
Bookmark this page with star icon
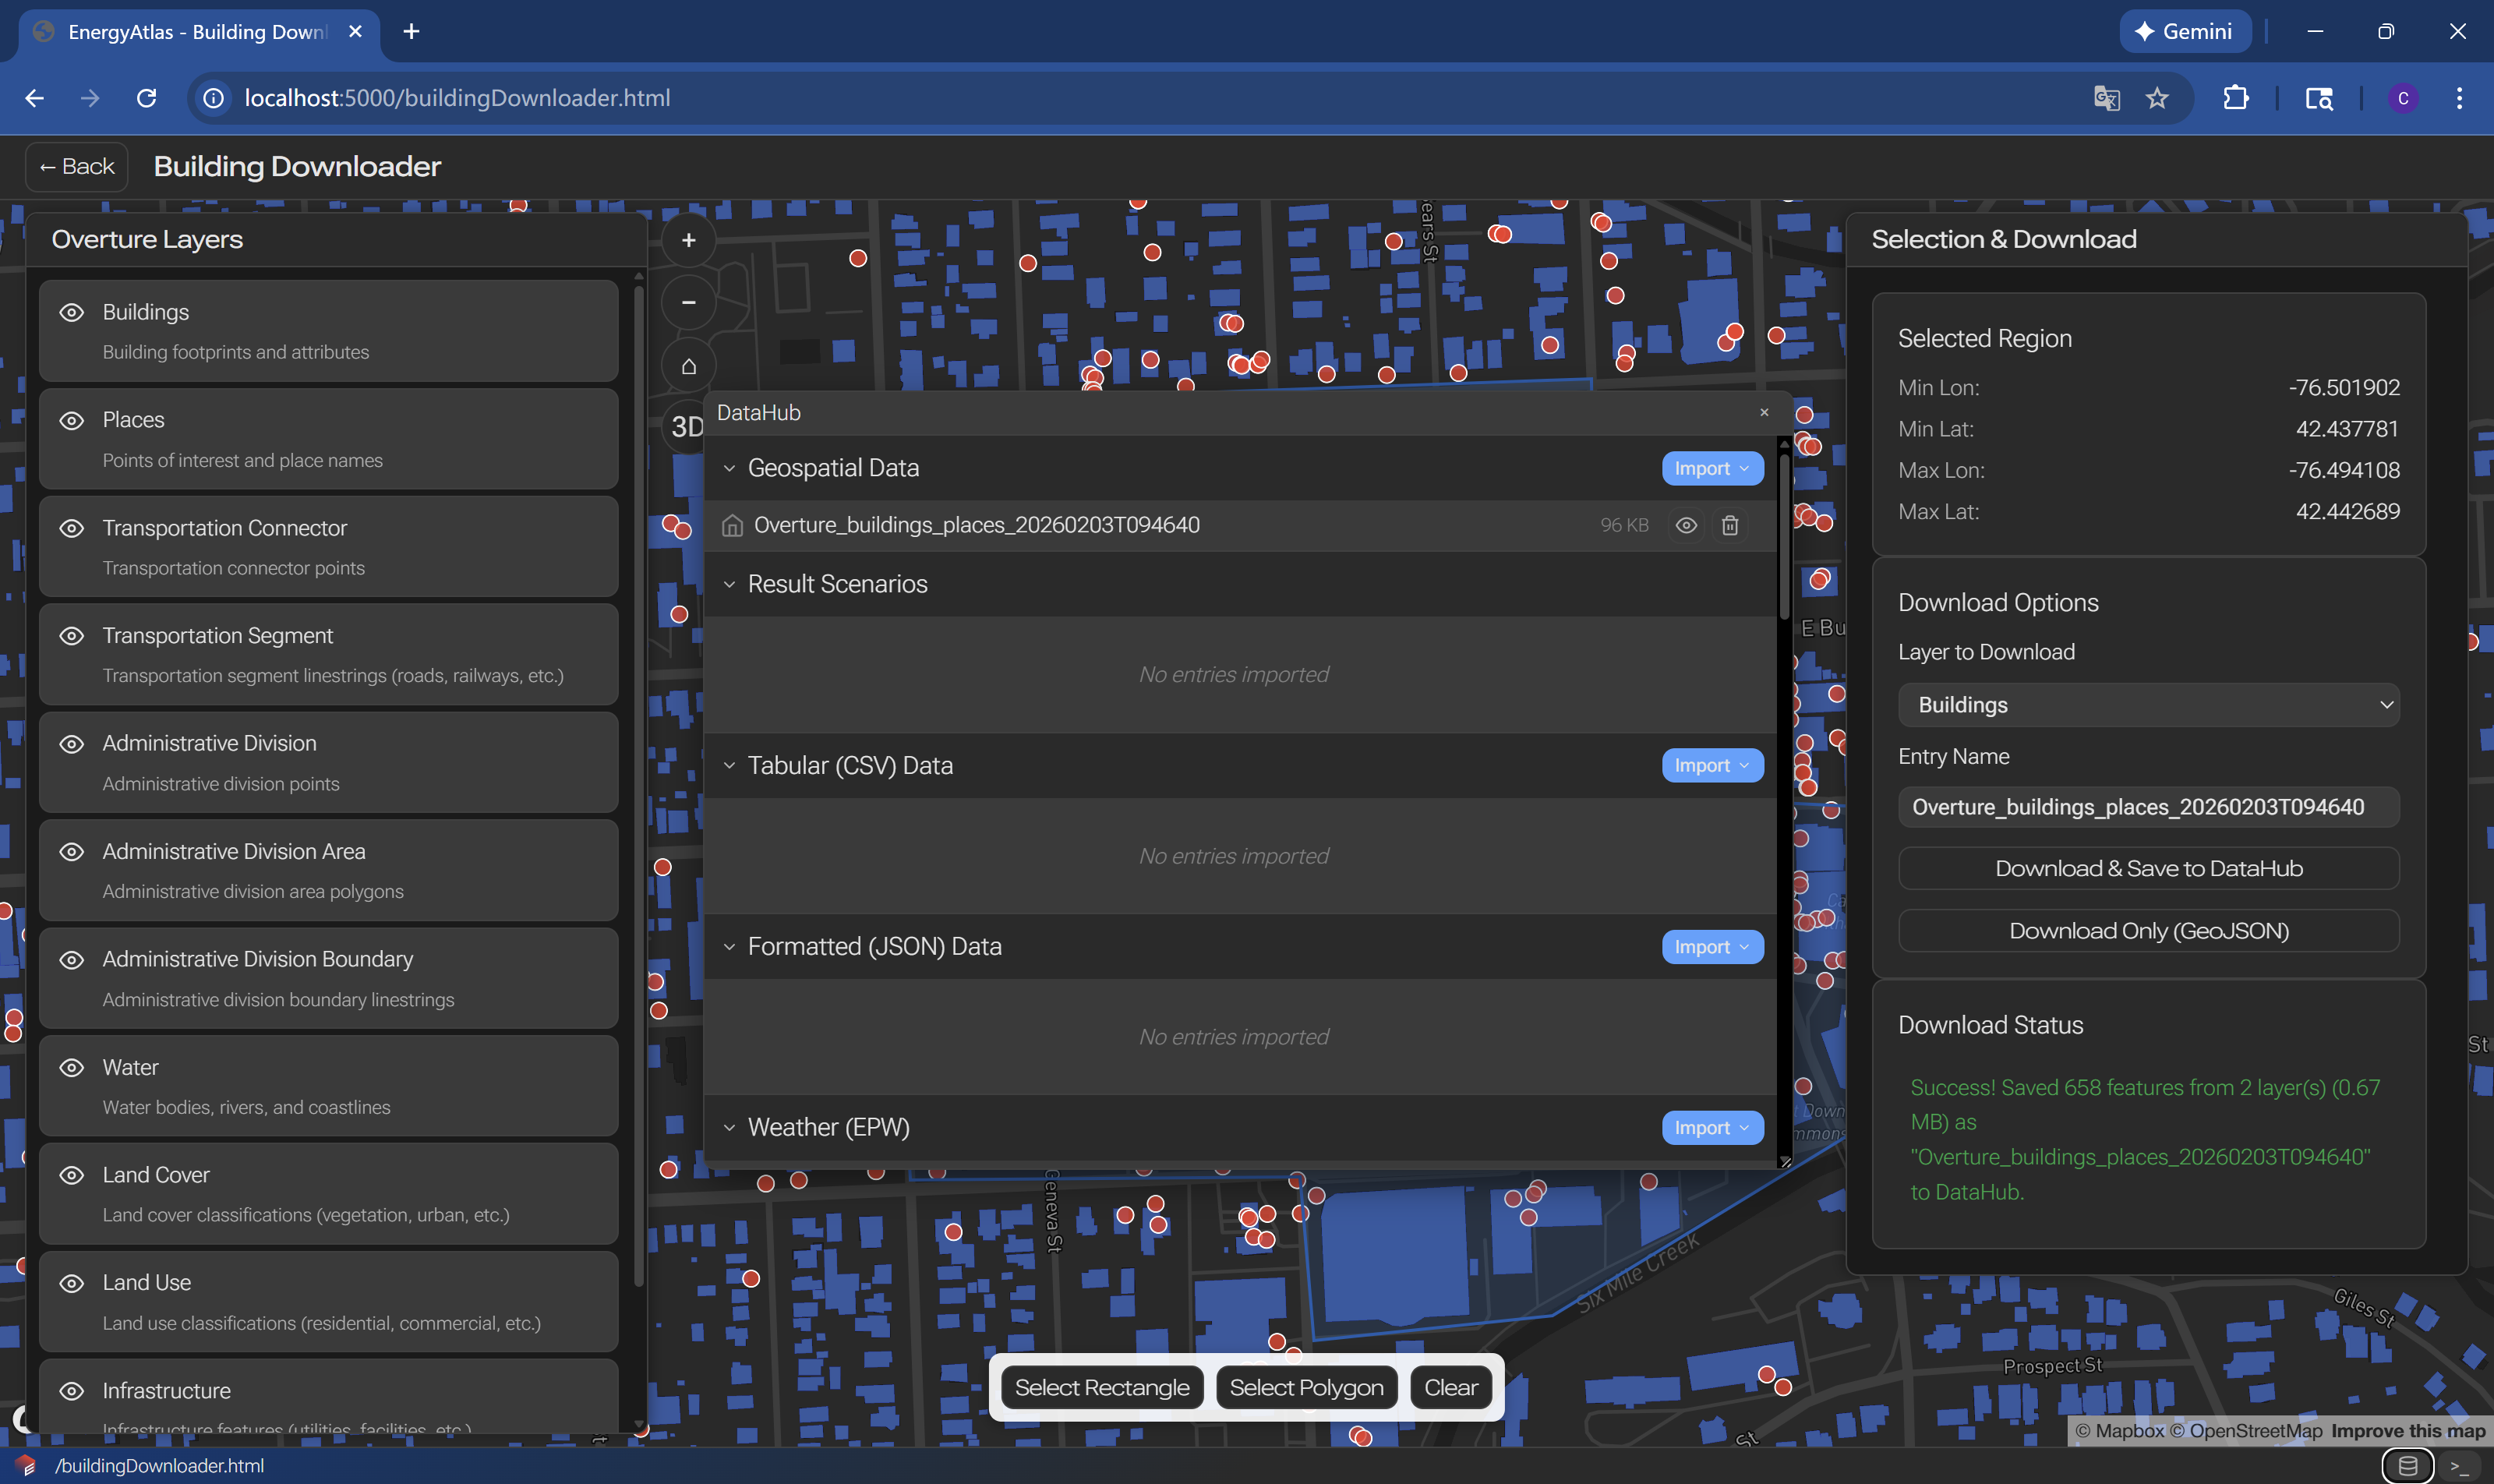[x=2157, y=98]
